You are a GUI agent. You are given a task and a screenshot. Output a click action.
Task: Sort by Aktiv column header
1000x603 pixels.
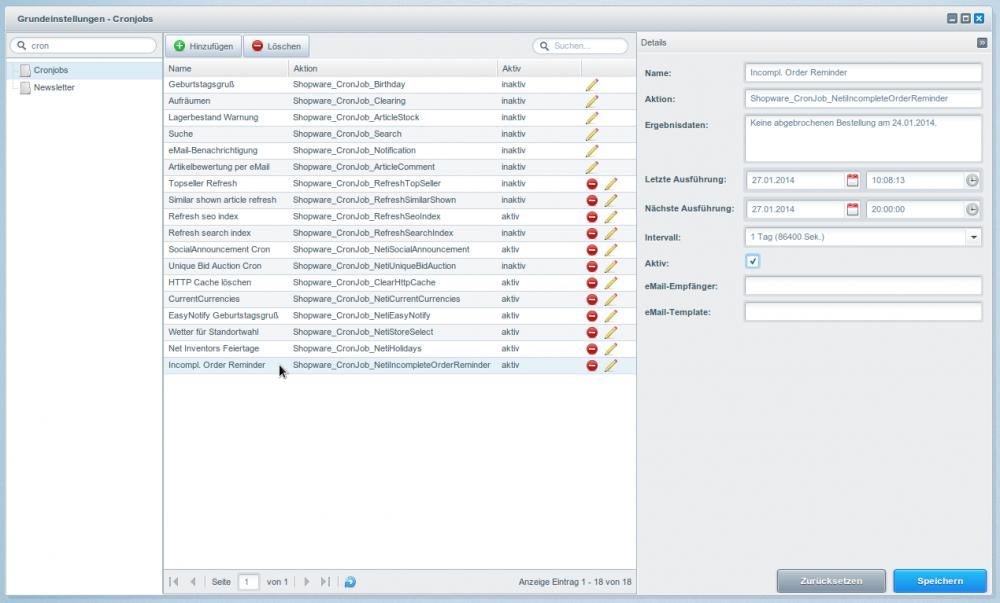[x=539, y=68]
